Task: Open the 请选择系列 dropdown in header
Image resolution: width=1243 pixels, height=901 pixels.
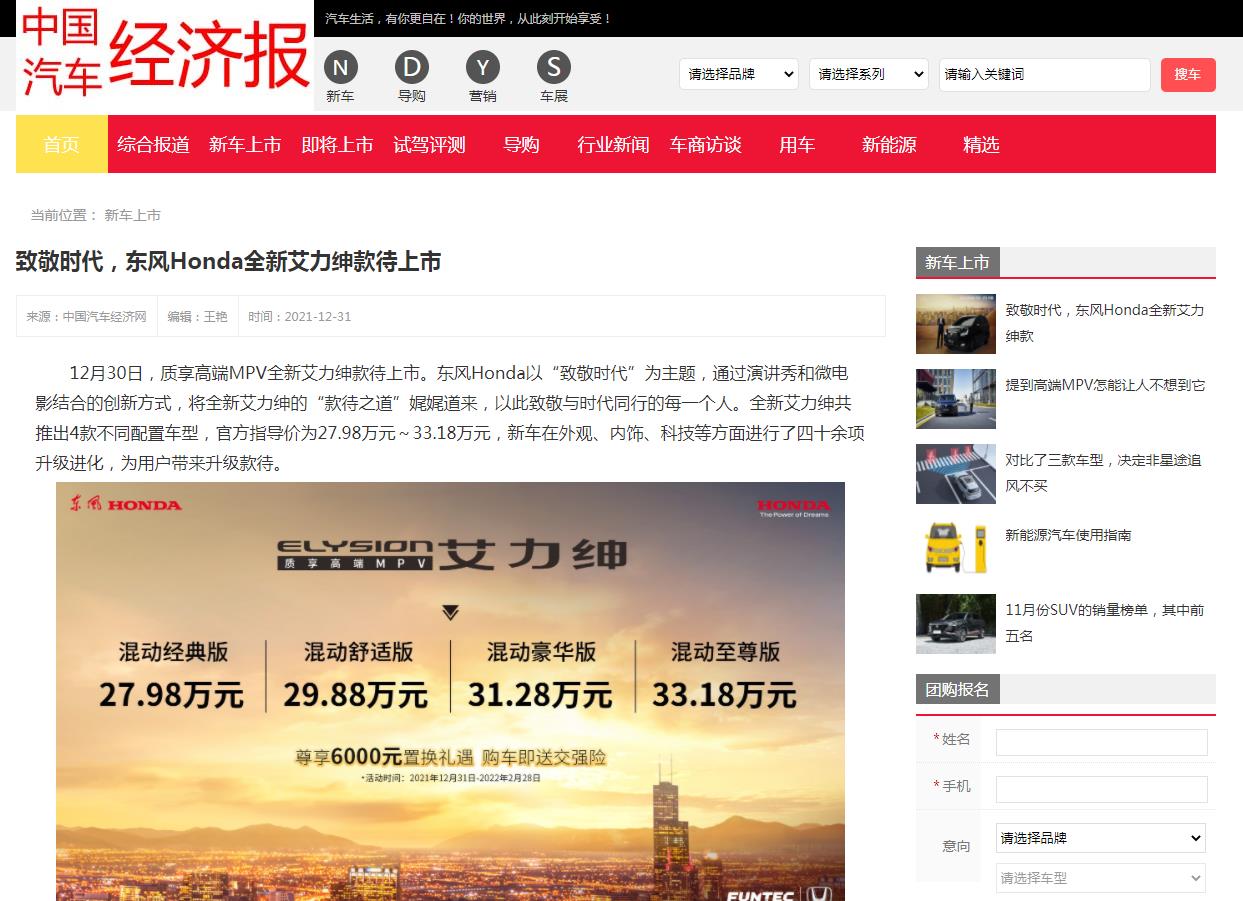Action: coord(869,74)
